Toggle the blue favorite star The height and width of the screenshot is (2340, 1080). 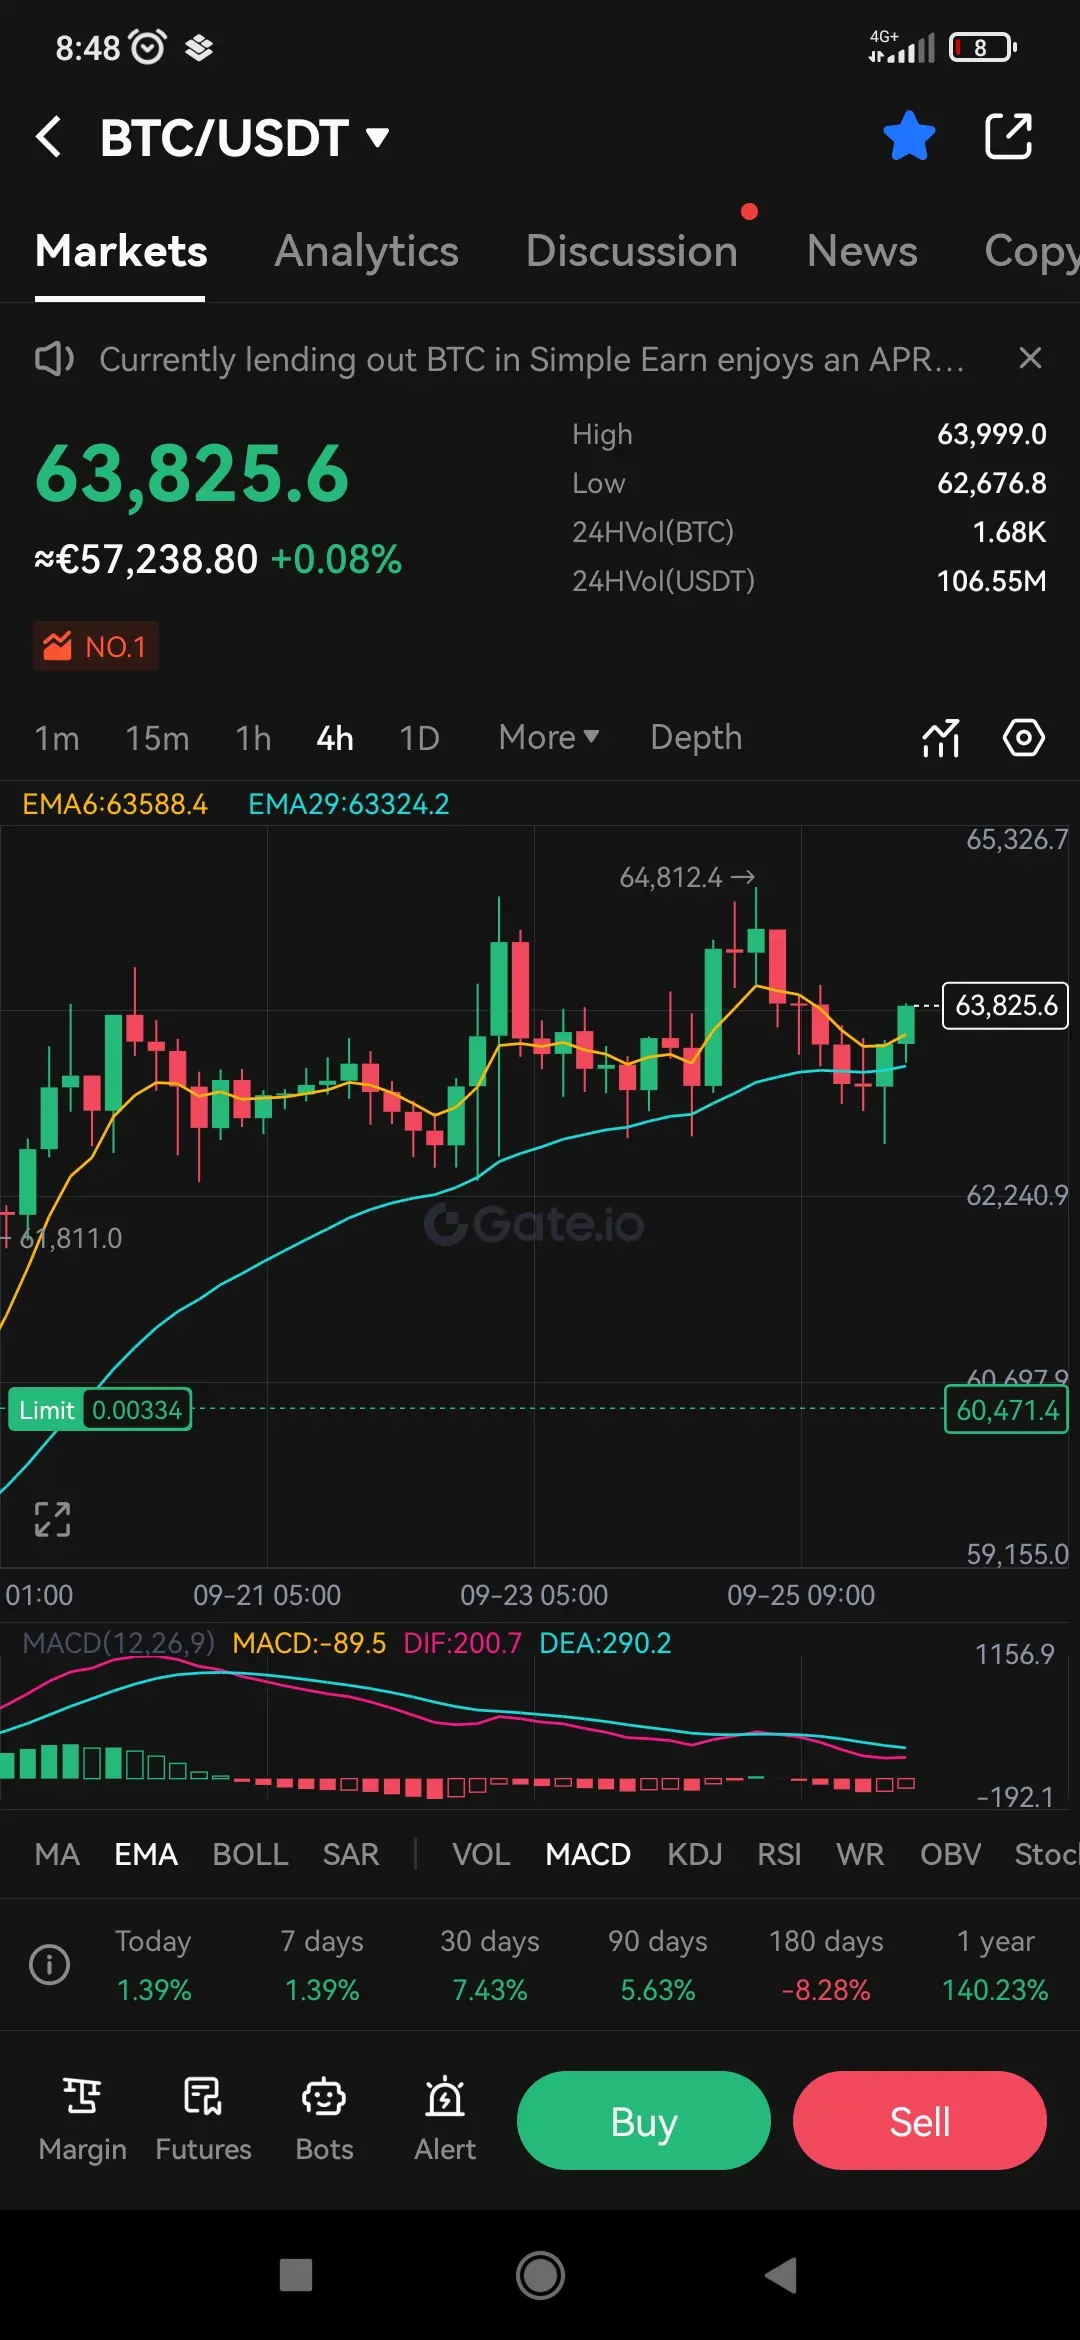[x=909, y=136]
